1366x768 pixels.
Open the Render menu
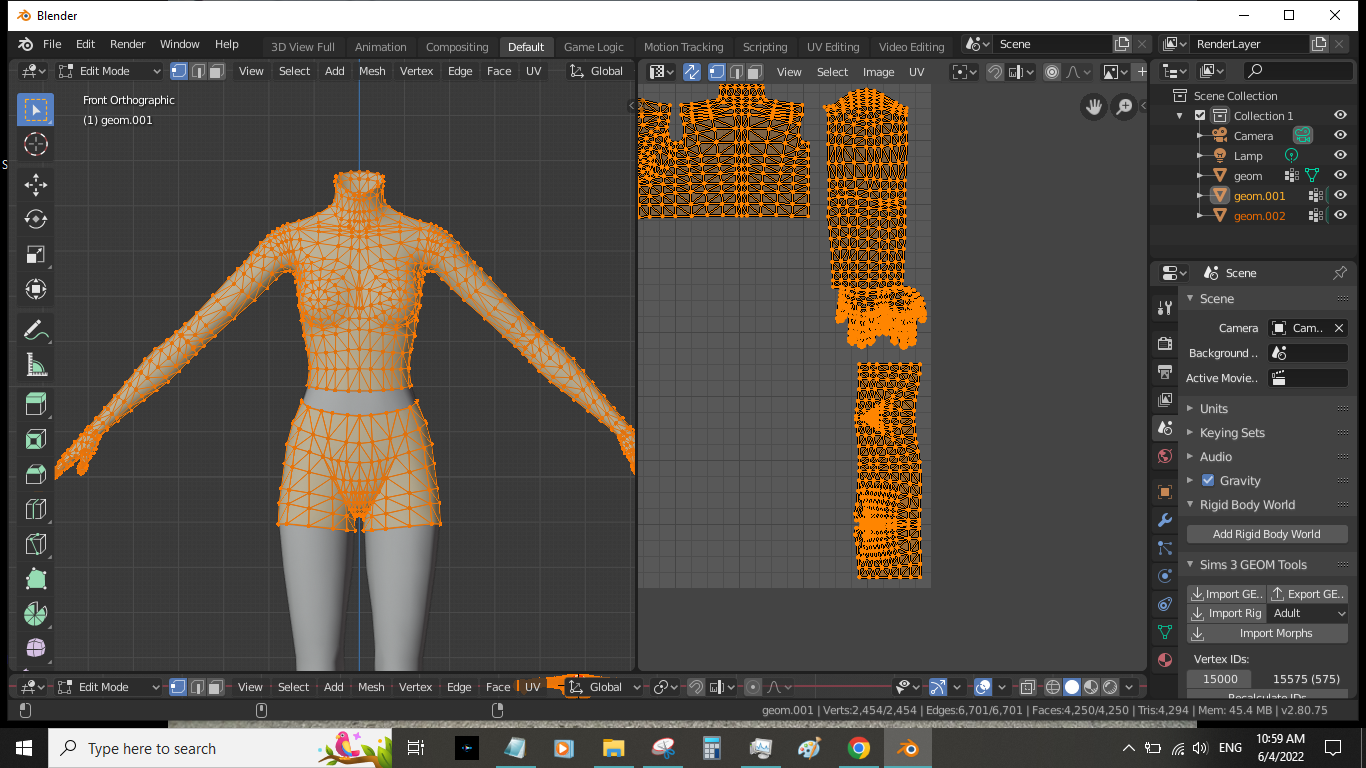pyautogui.click(x=127, y=44)
